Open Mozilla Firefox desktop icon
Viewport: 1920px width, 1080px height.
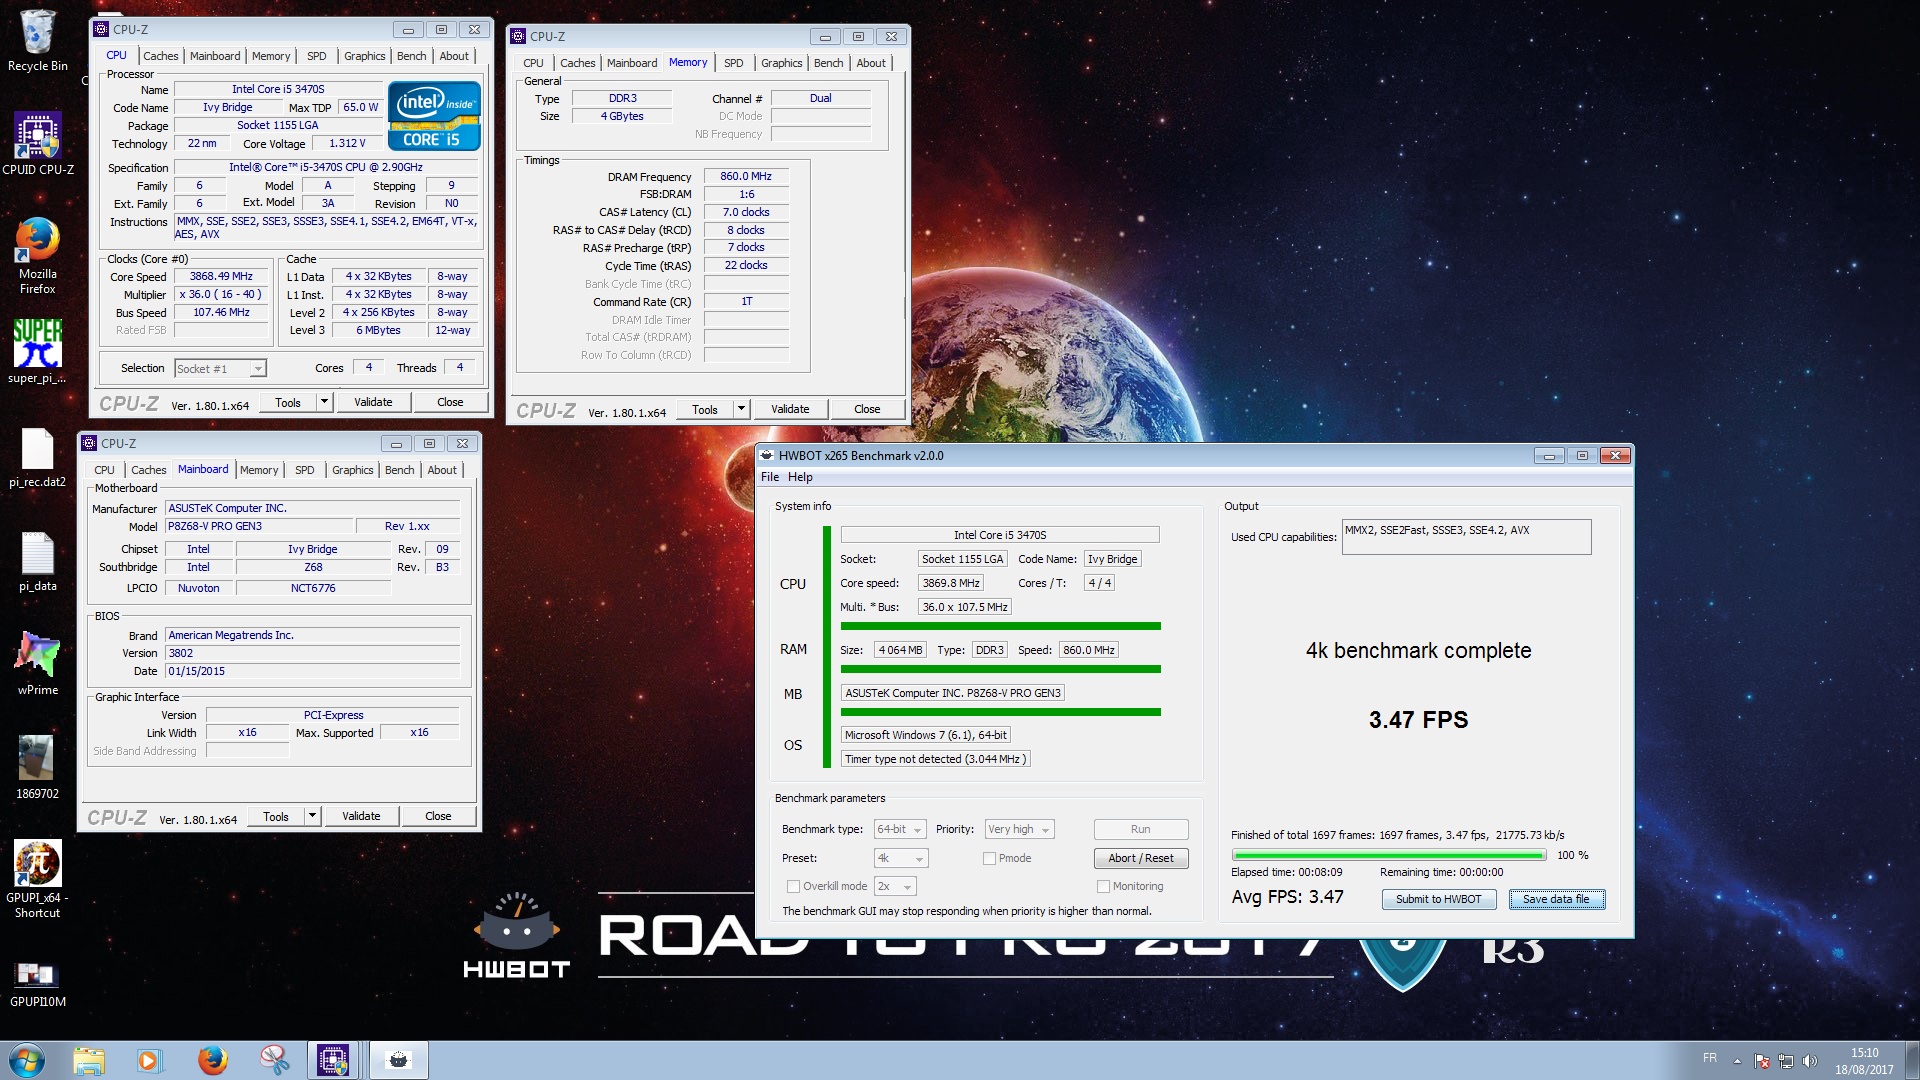tap(38, 255)
